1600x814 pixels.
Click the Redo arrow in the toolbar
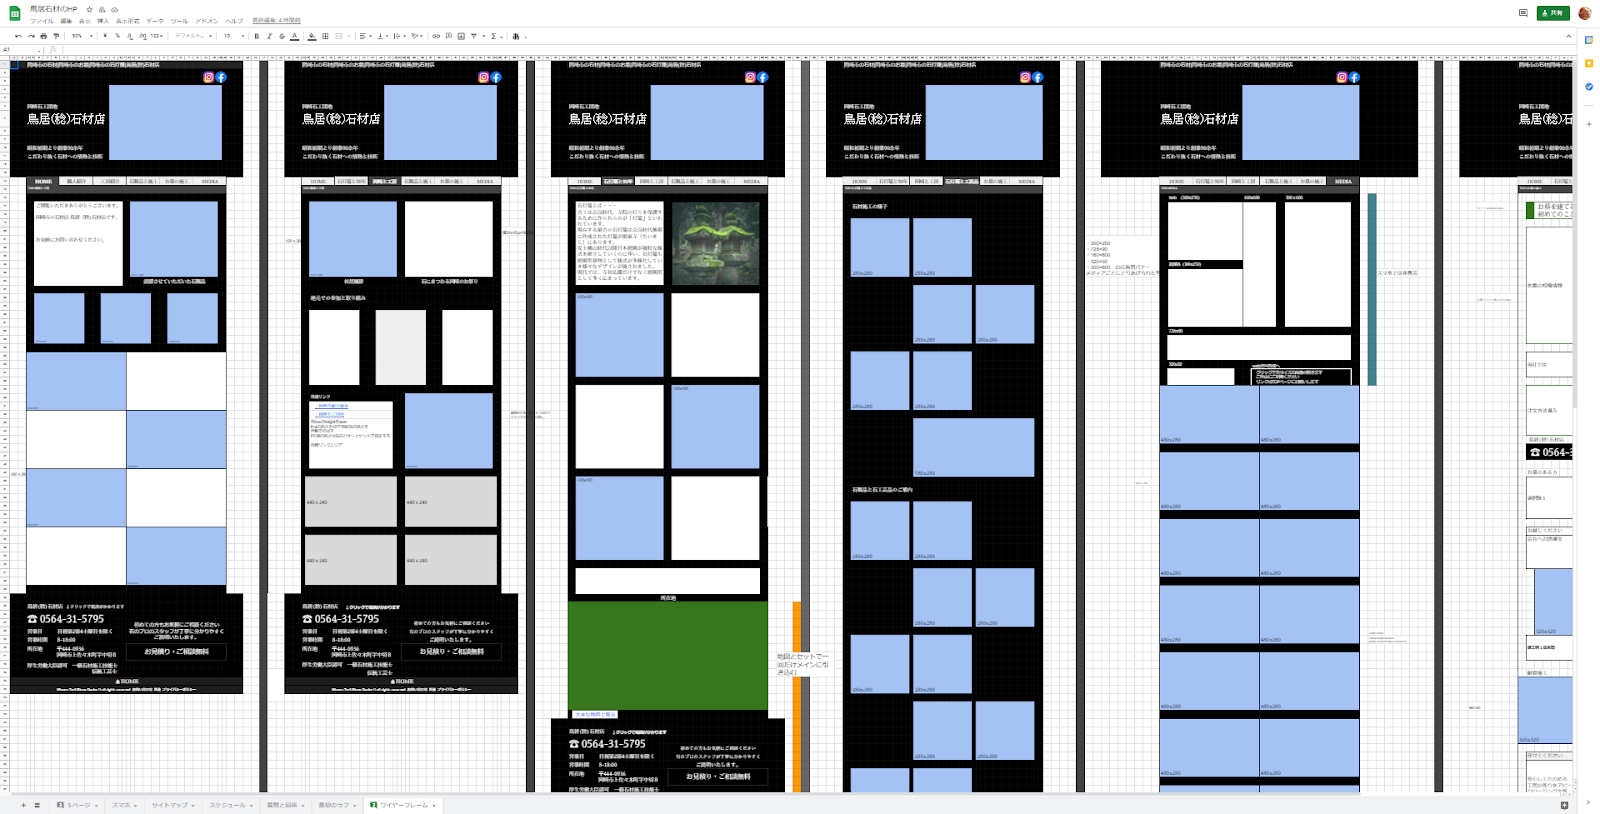pyautogui.click(x=31, y=36)
